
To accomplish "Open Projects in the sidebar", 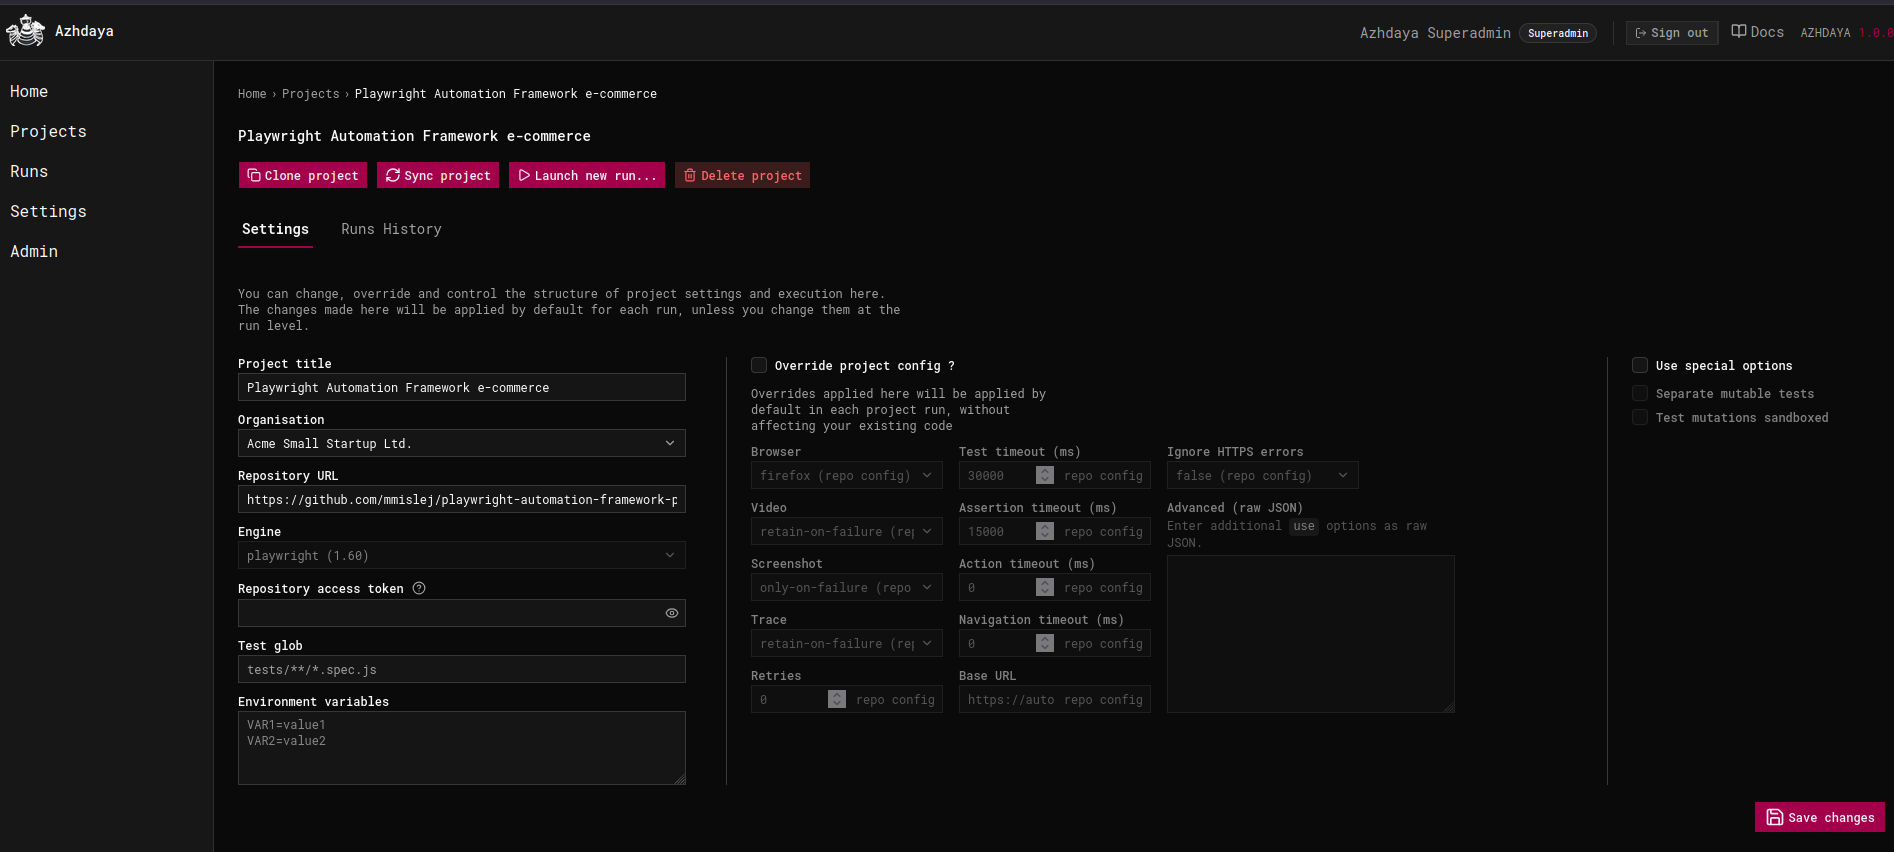I will tap(48, 131).
